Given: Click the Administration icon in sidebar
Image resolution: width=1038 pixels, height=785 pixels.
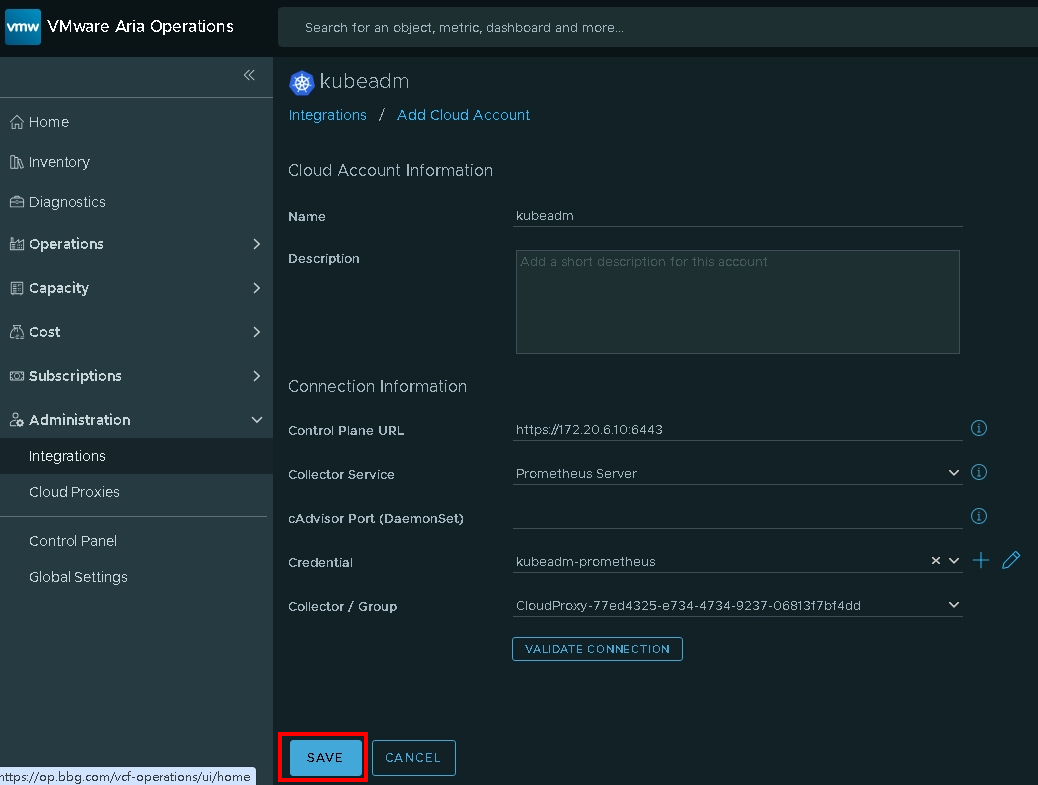Looking at the screenshot, I should pos(17,420).
